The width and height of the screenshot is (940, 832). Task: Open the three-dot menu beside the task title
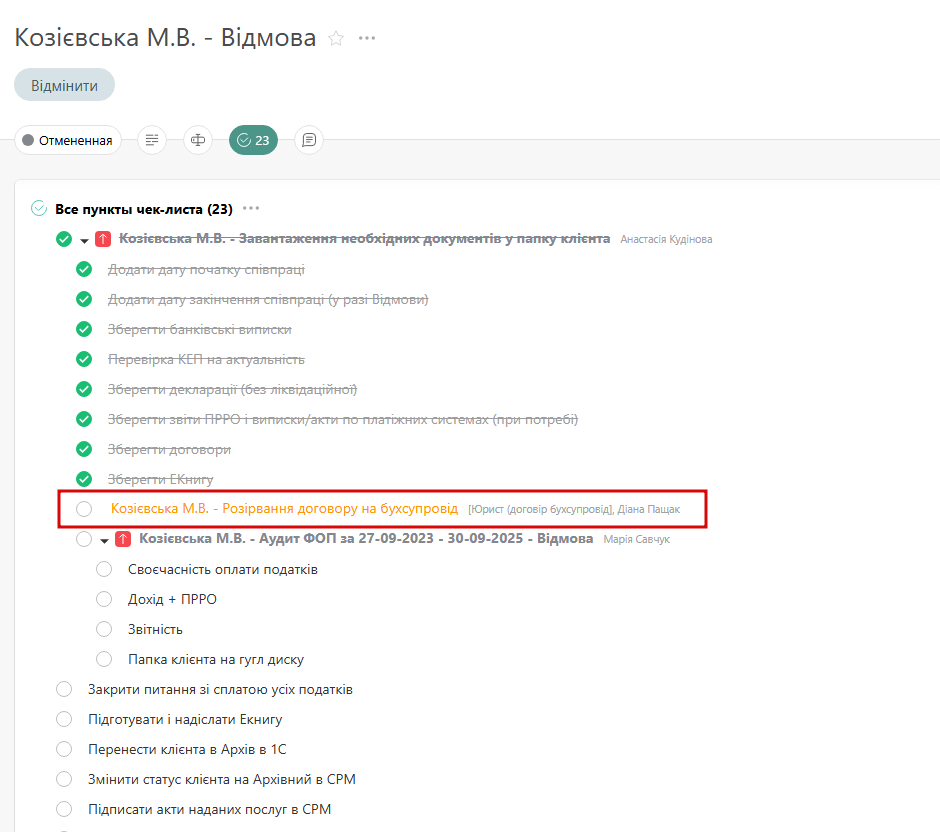[x=367, y=38]
